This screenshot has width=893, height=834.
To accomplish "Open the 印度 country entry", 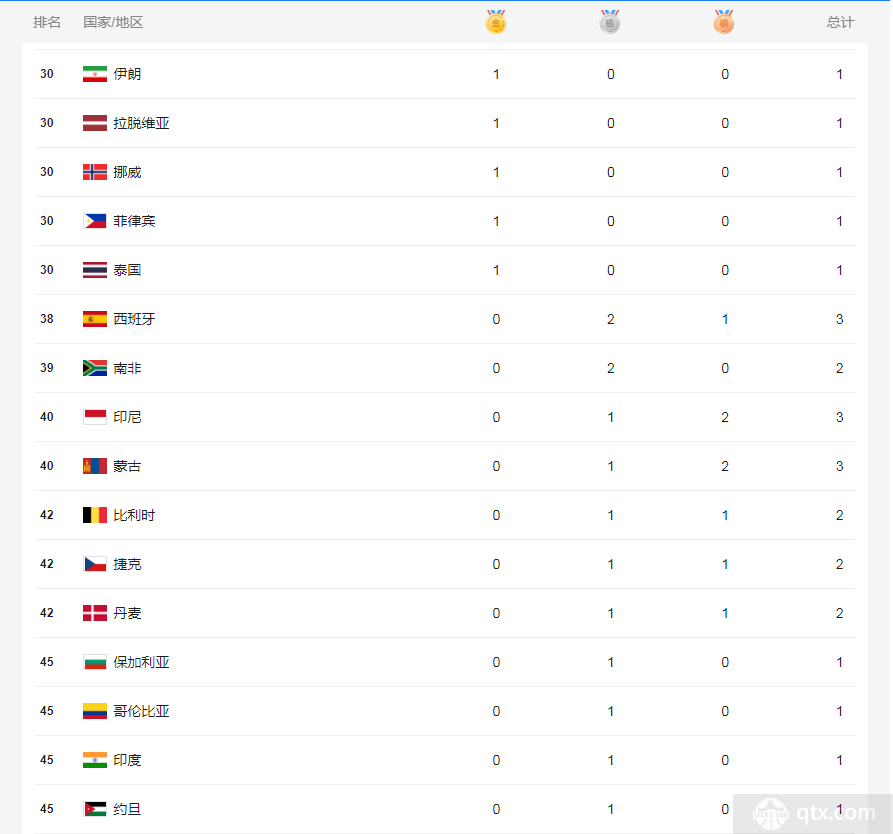I will [x=127, y=760].
